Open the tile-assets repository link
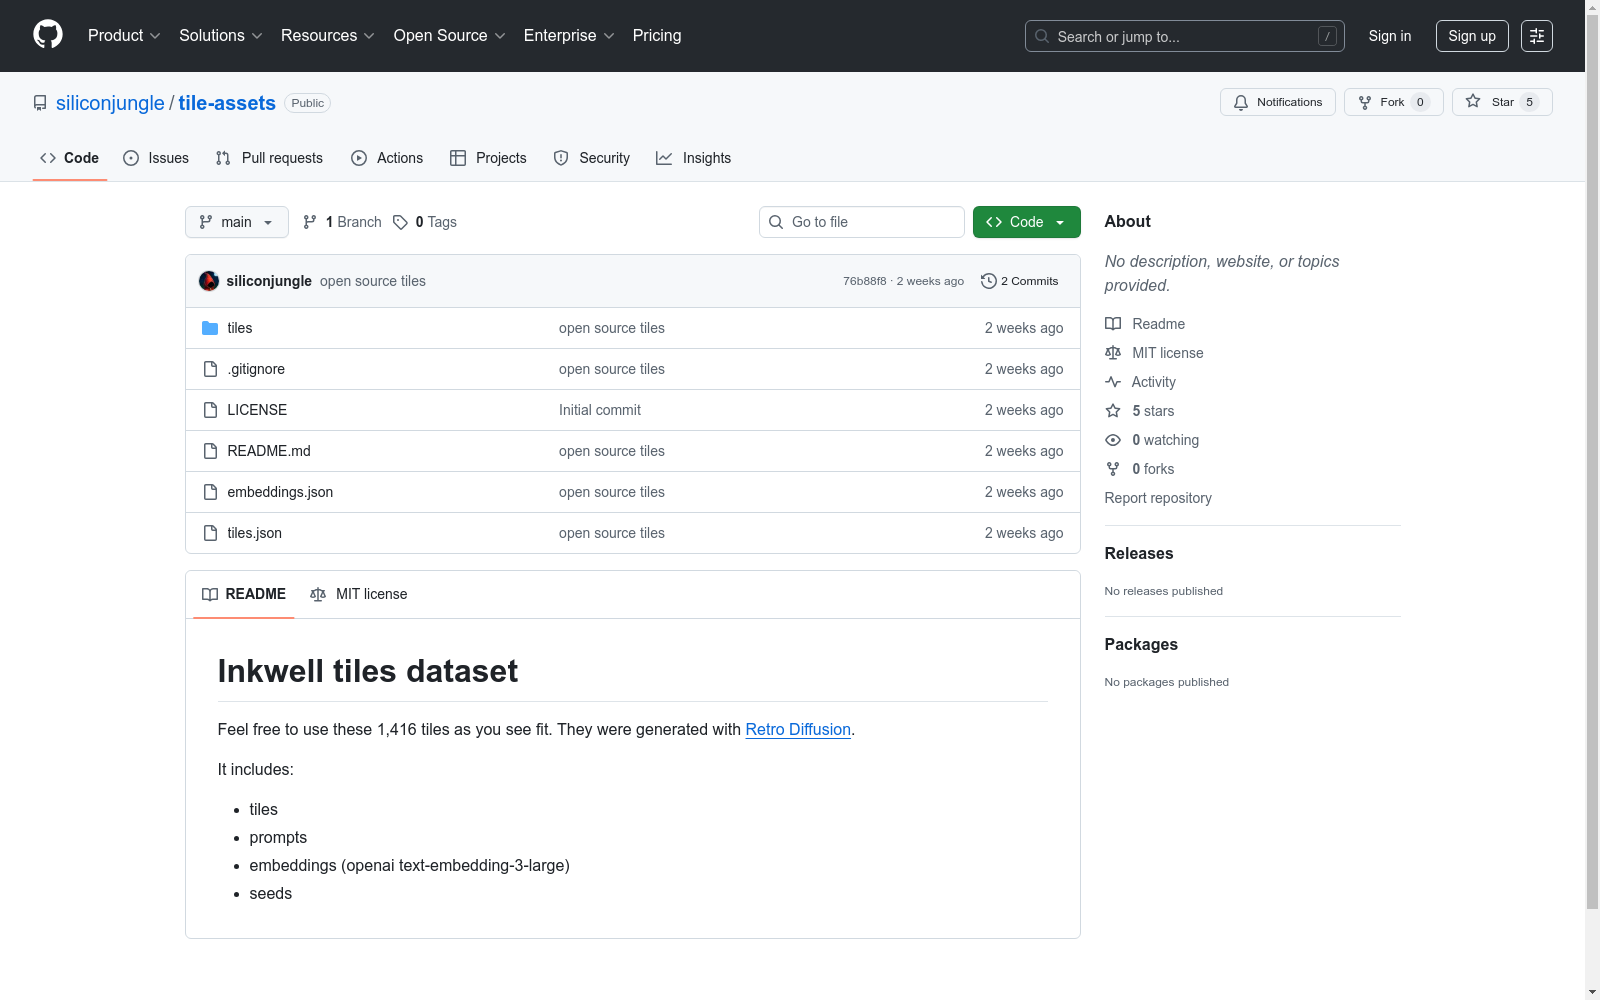The image size is (1600, 1000). [x=227, y=103]
